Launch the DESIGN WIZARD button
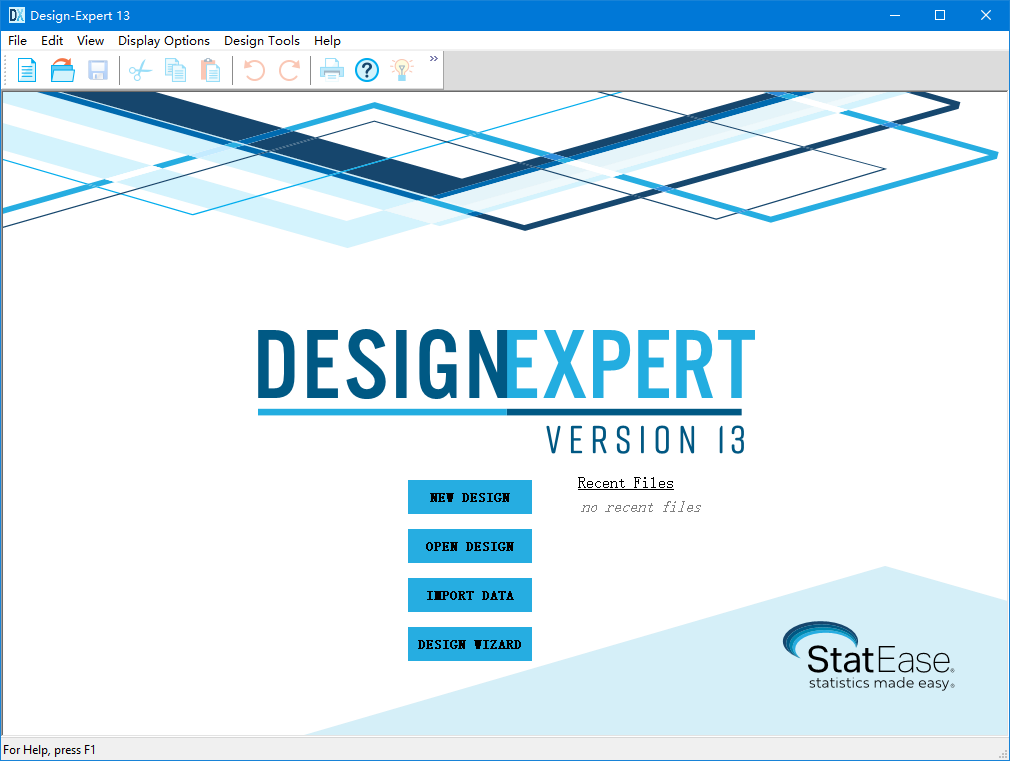 470,644
